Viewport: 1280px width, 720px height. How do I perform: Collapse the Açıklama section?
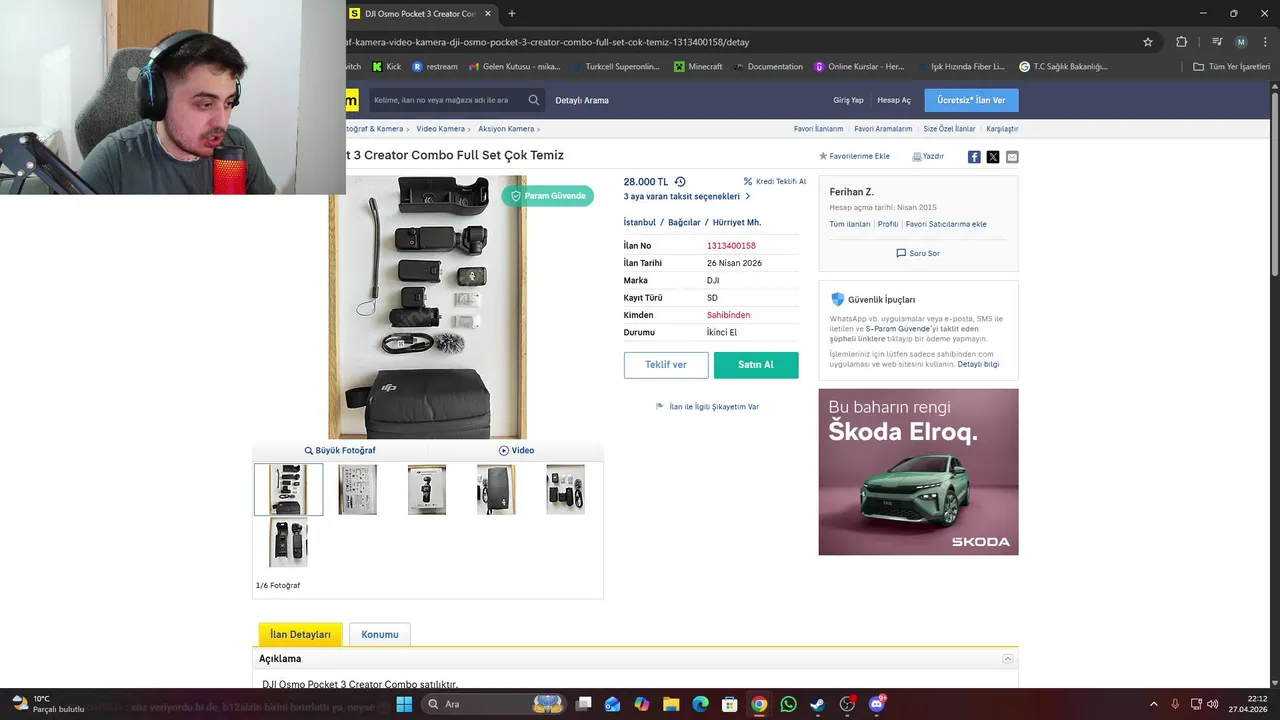click(x=1008, y=659)
